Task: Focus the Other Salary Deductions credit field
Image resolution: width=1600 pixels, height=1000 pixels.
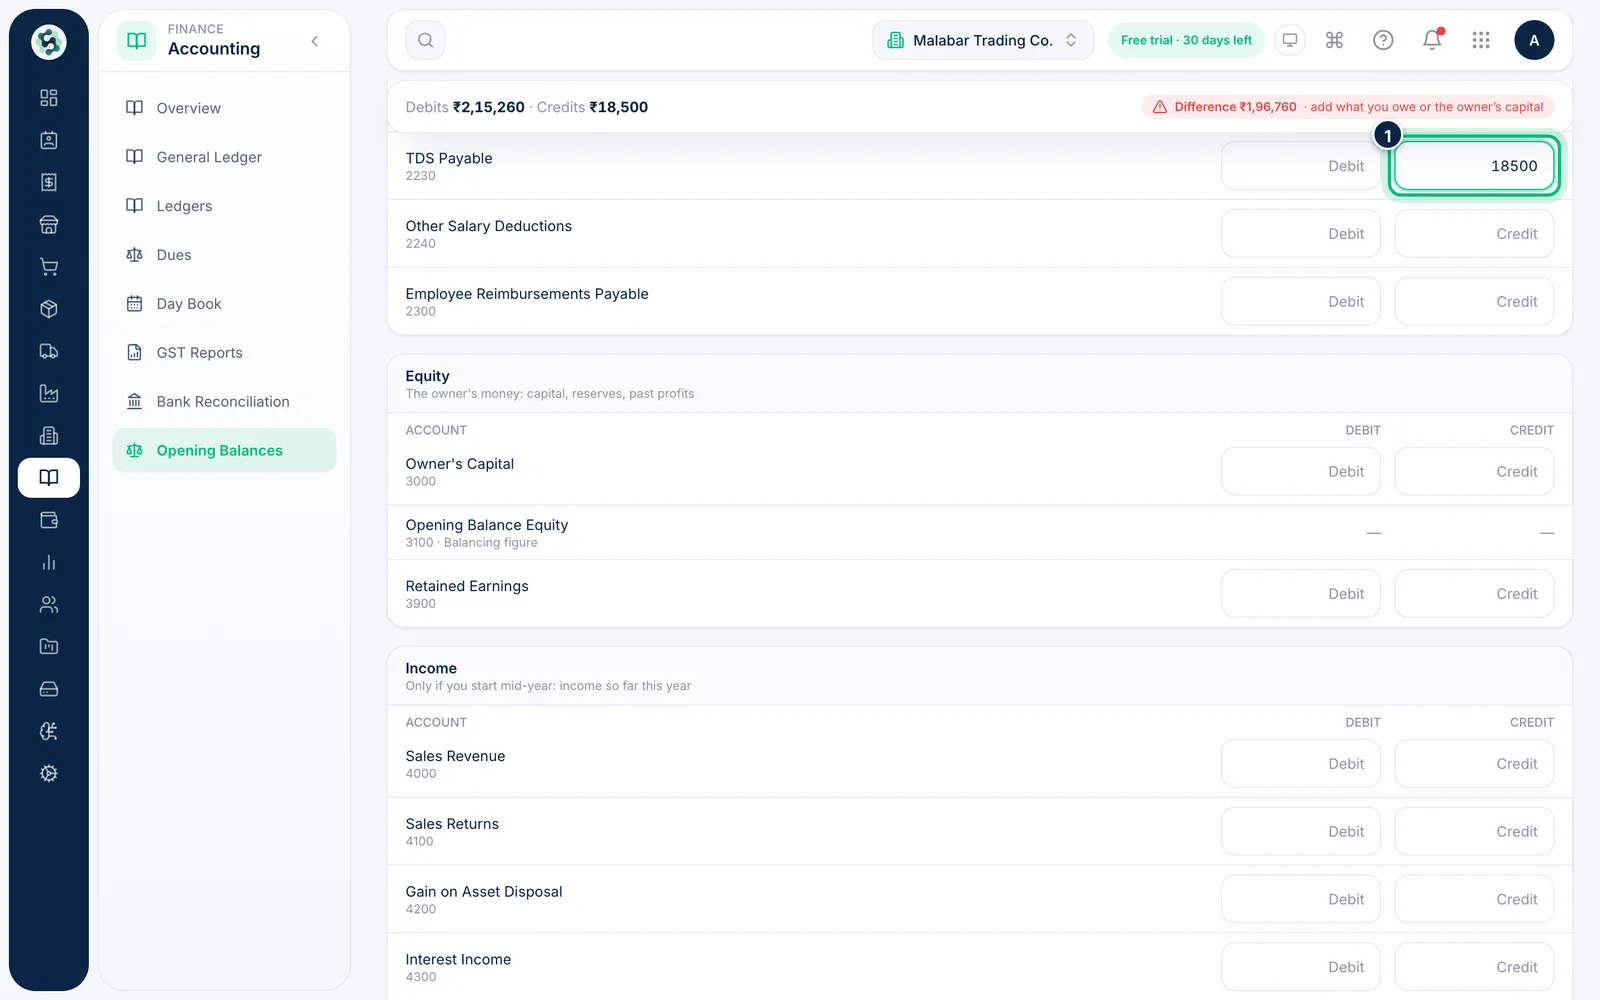Action: click(1474, 234)
